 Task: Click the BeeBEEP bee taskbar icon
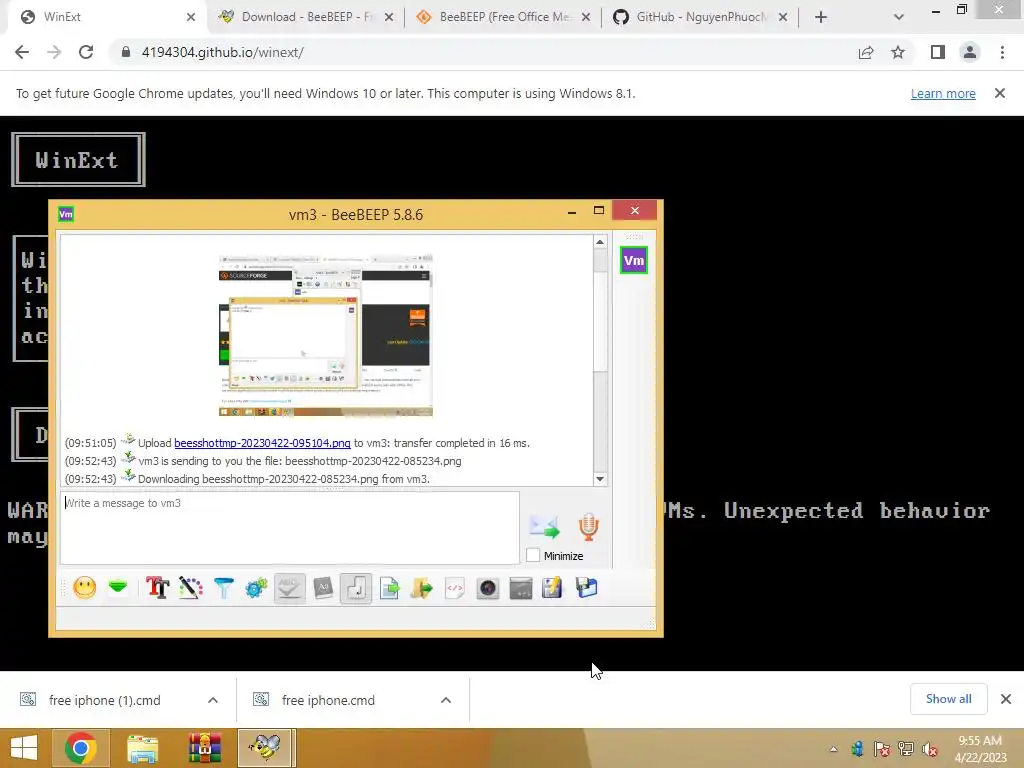(x=264, y=748)
